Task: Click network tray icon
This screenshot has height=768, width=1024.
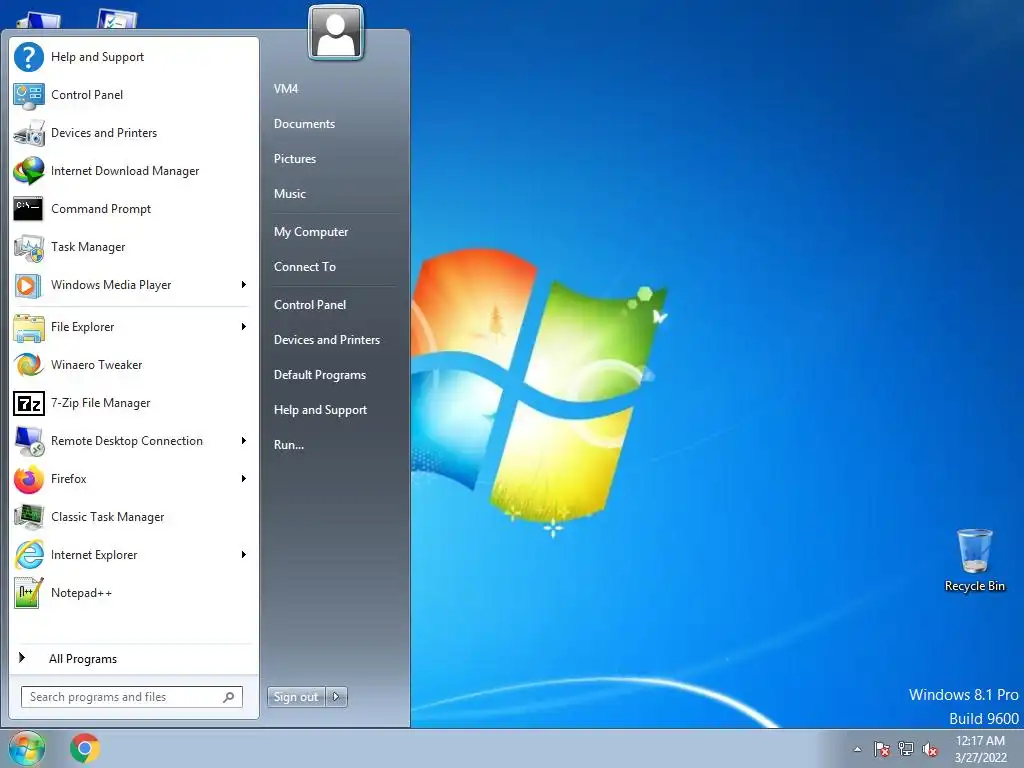Action: [906, 749]
